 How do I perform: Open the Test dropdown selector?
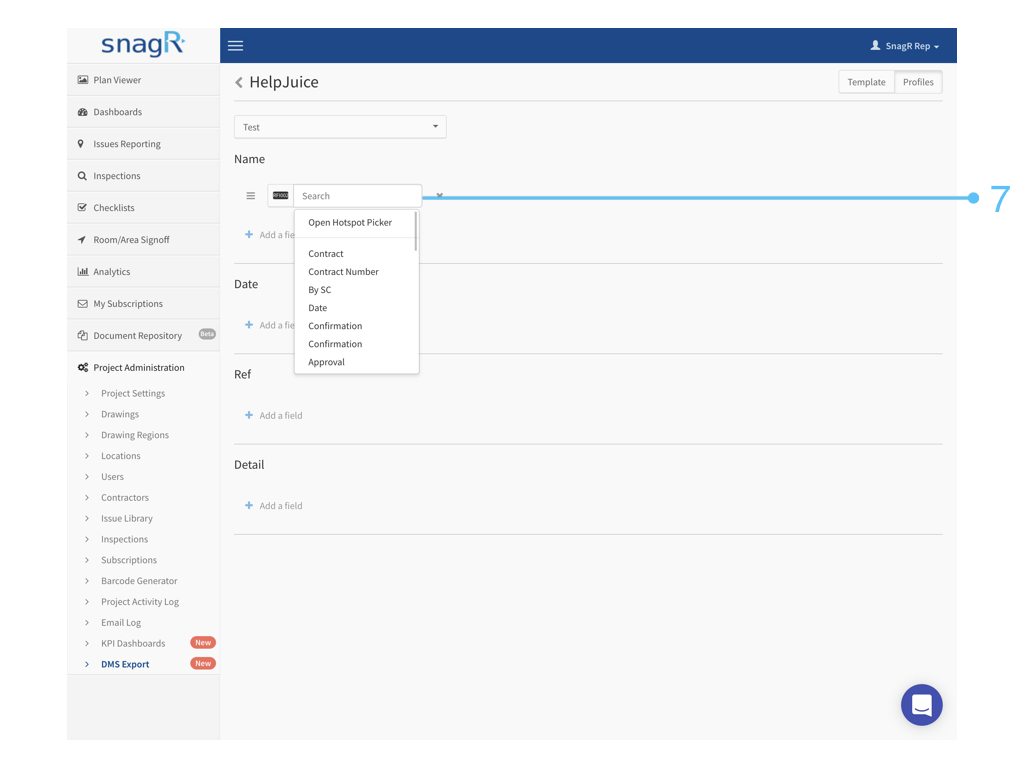tap(340, 127)
